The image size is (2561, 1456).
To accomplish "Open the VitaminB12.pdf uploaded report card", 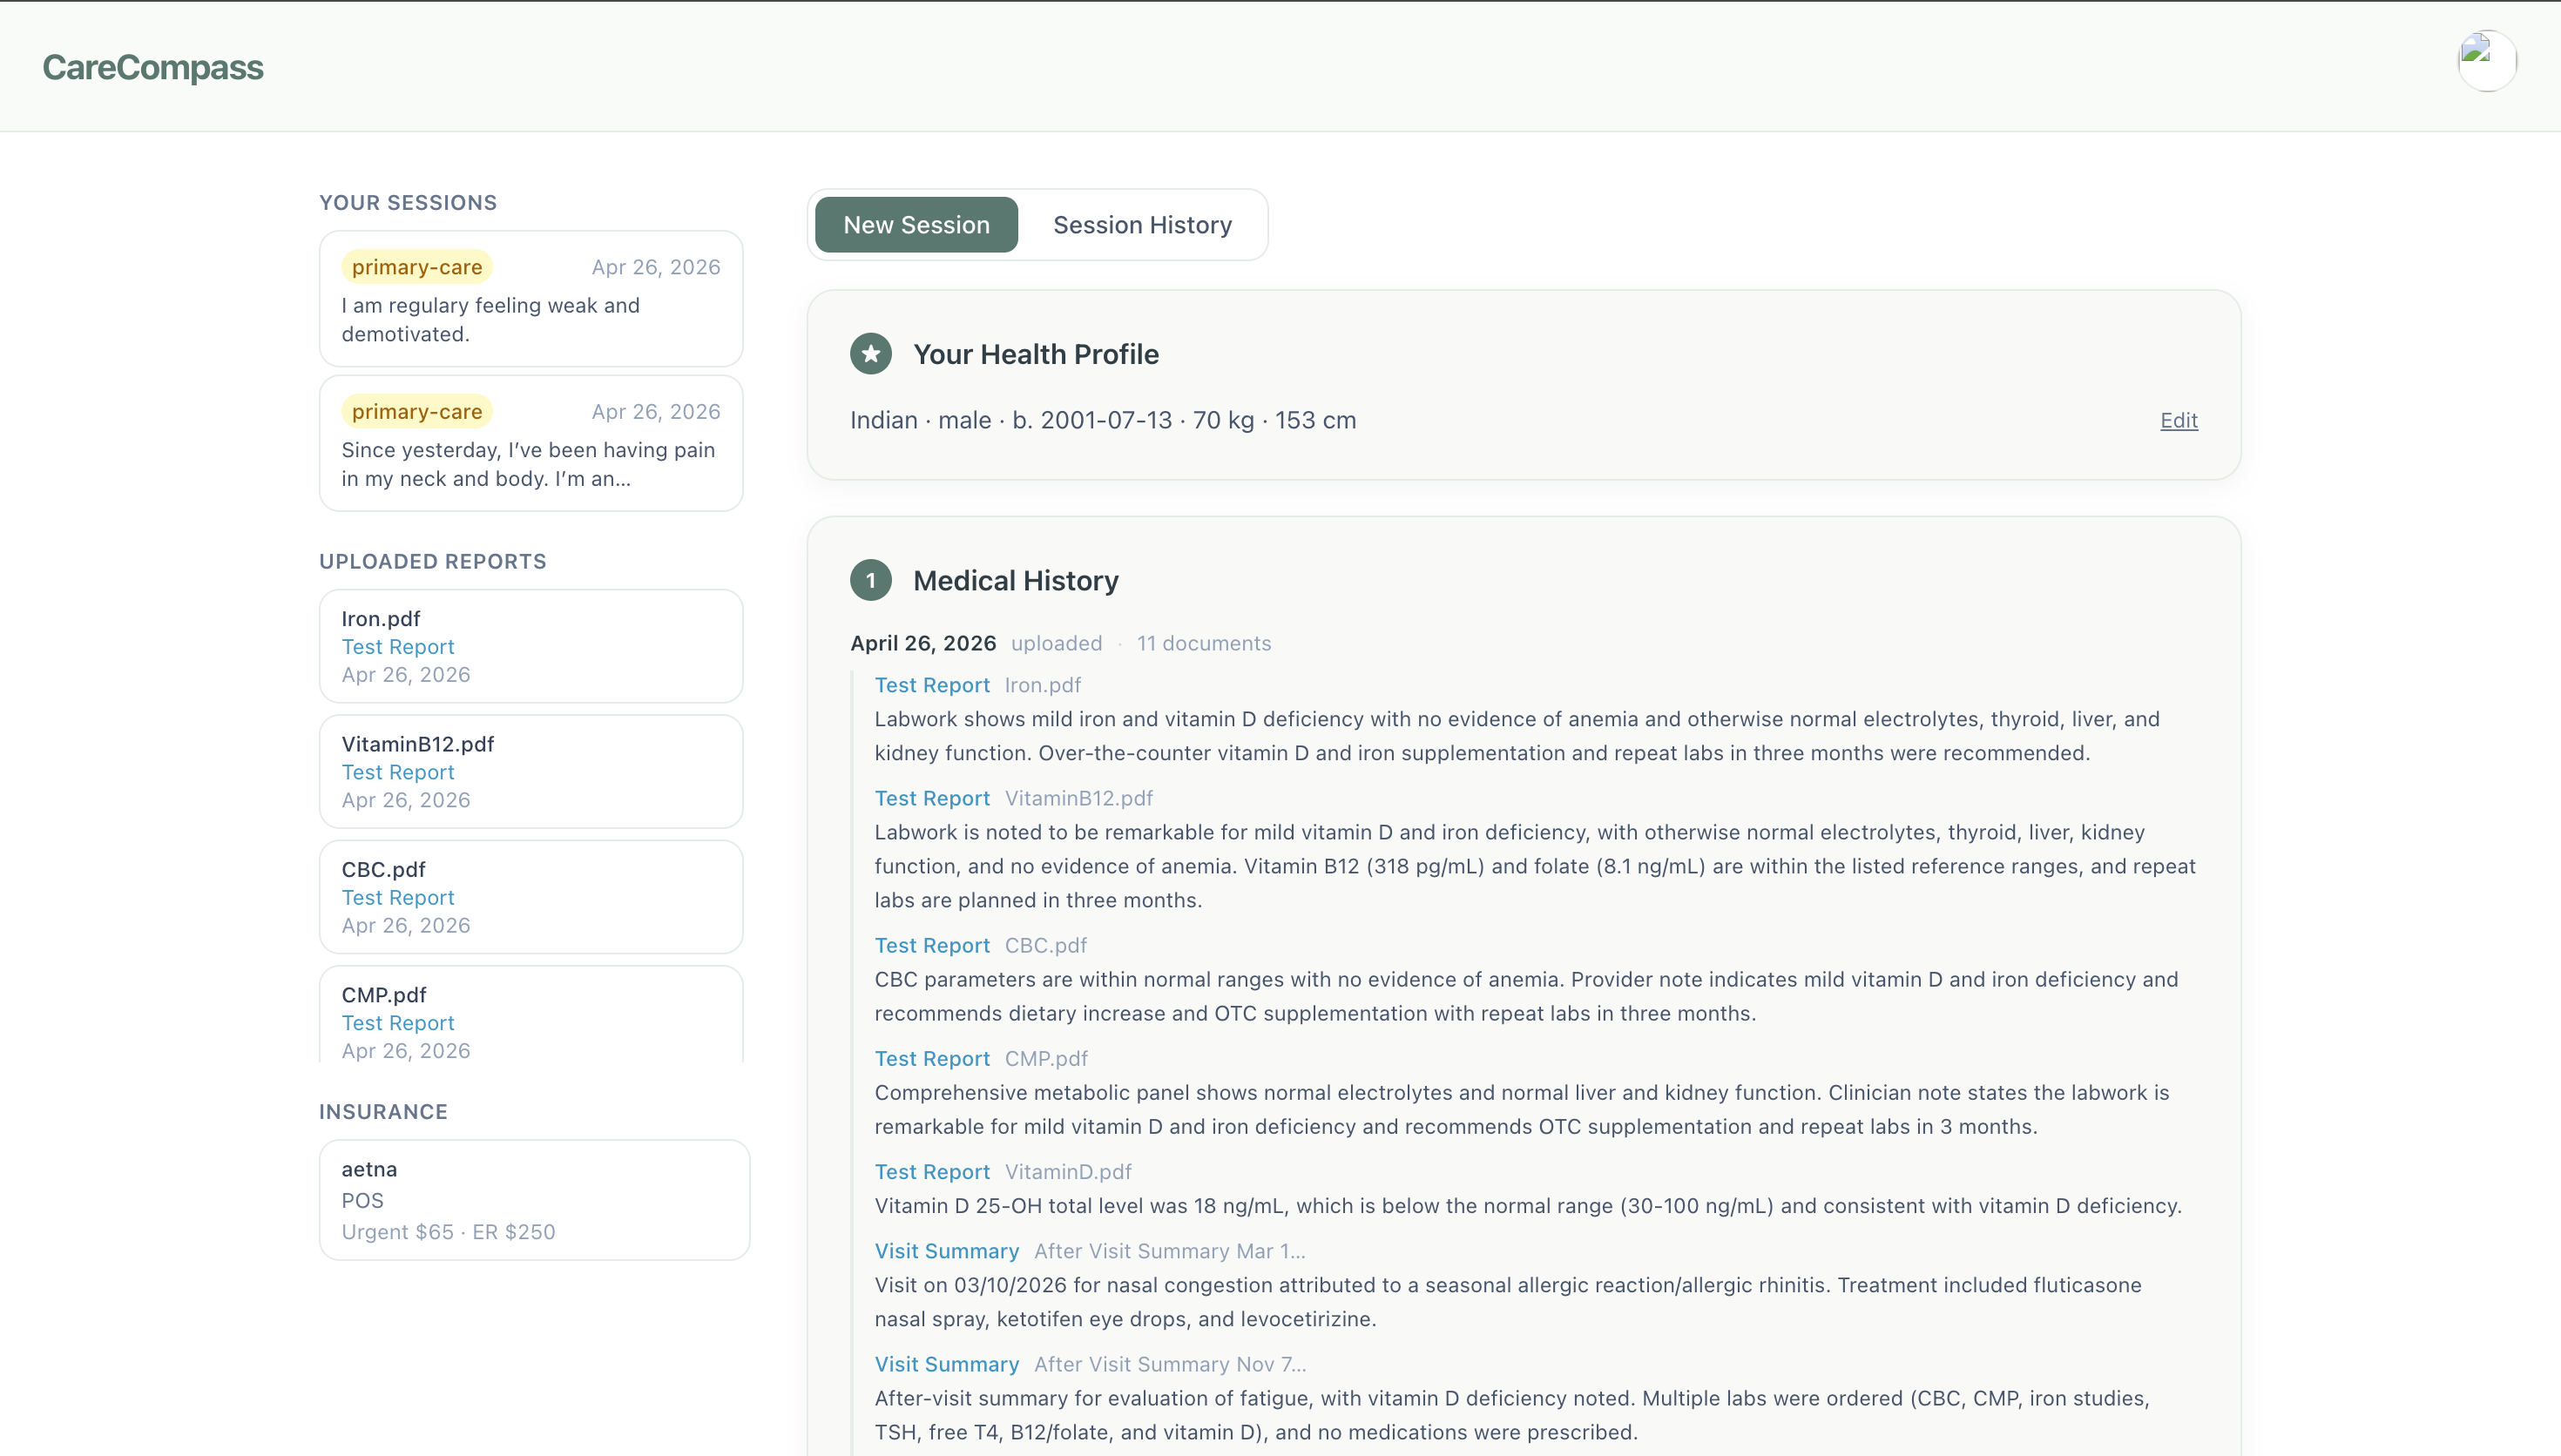I will pyautogui.click(x=530, y=771).
